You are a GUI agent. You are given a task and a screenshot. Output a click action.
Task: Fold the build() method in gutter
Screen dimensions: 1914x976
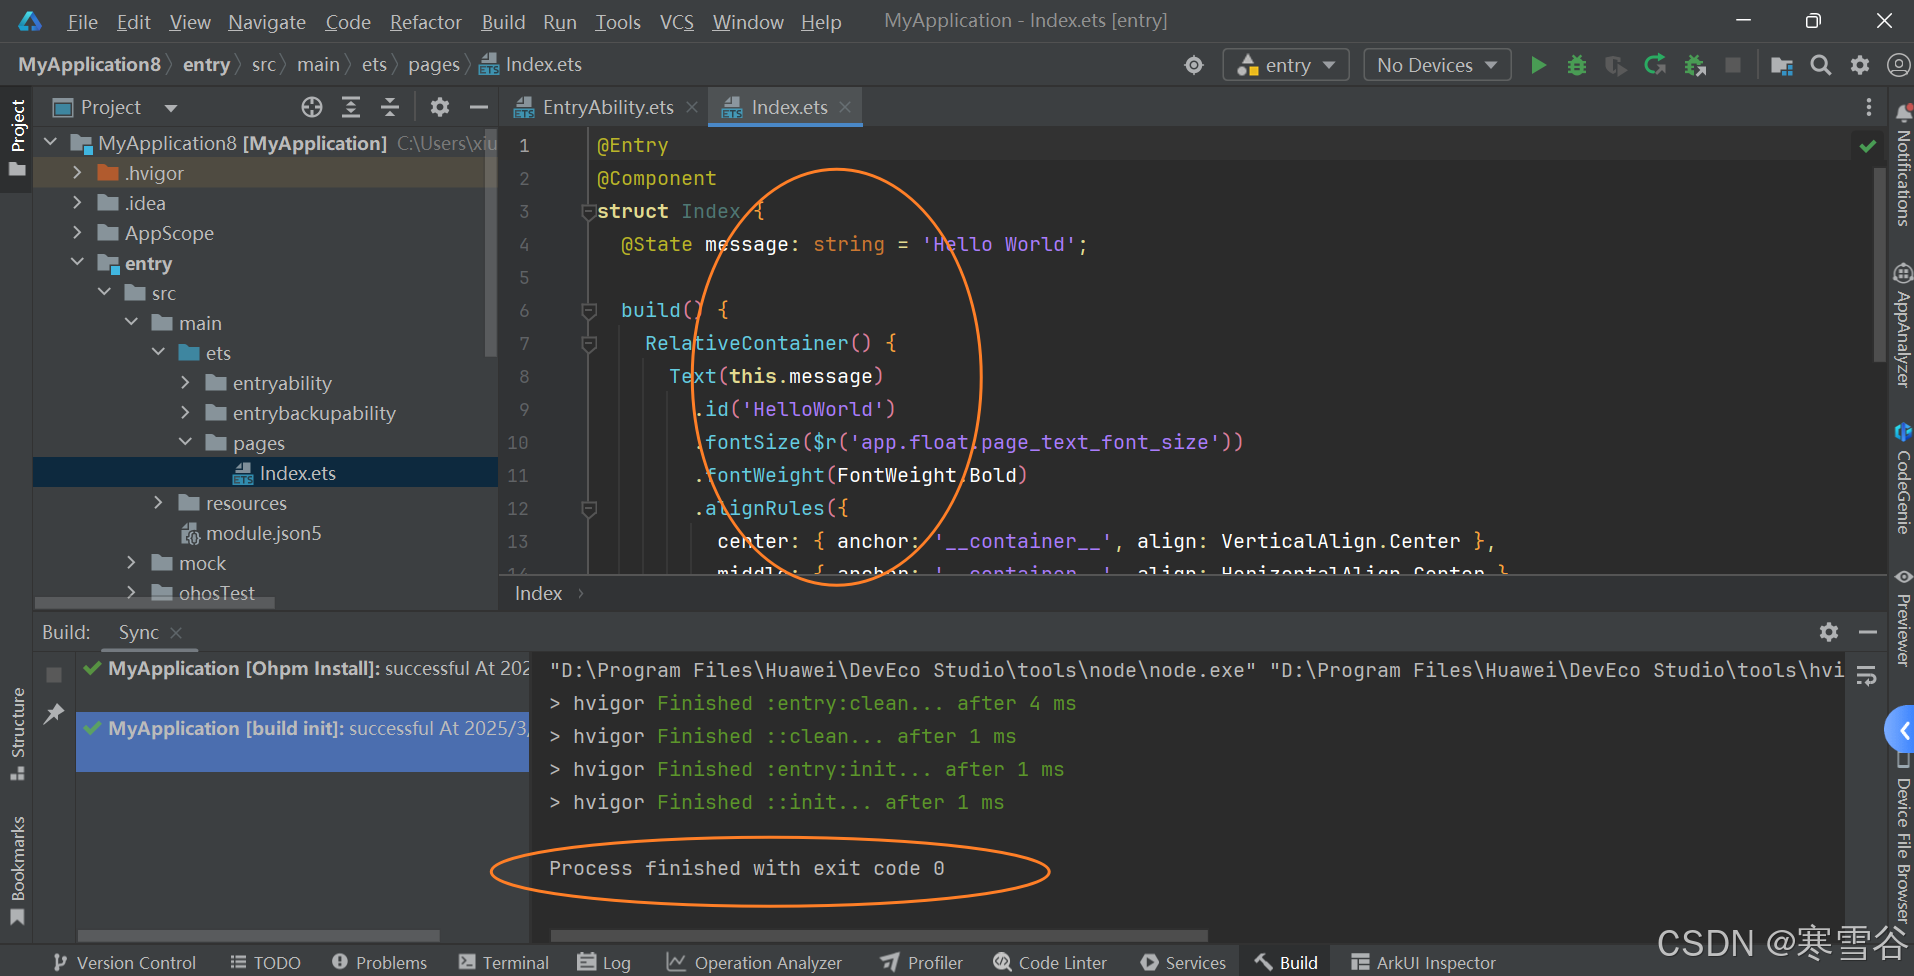(589, 311)
